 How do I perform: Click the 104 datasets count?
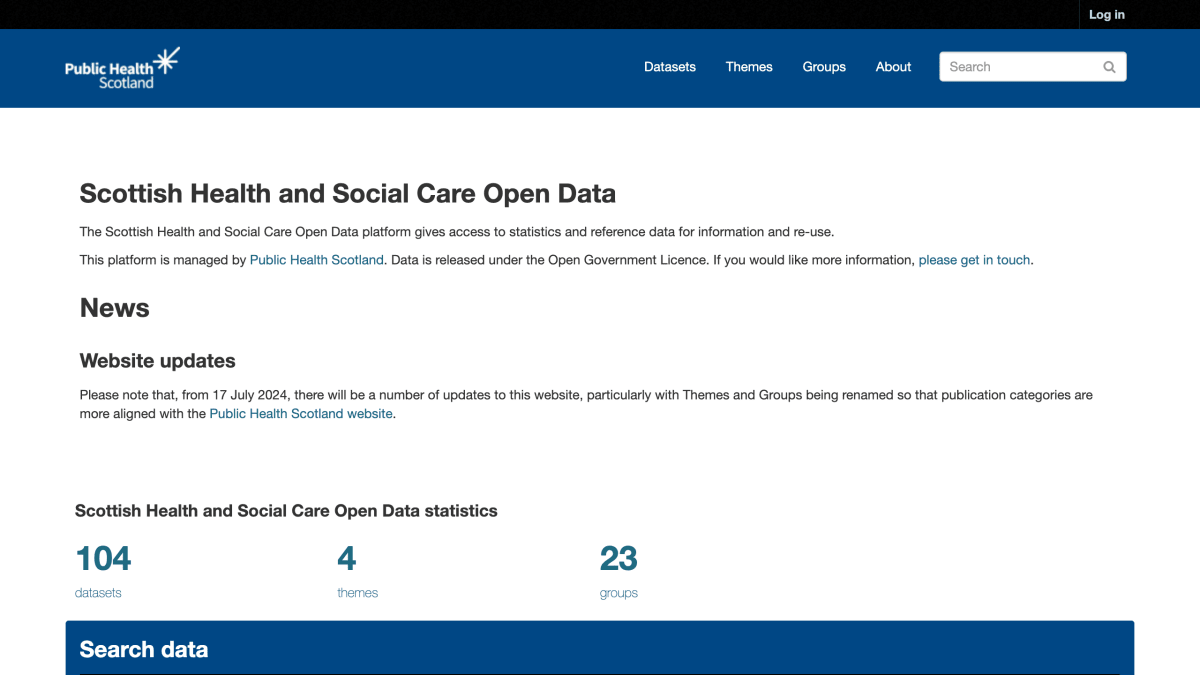point(103,558)
